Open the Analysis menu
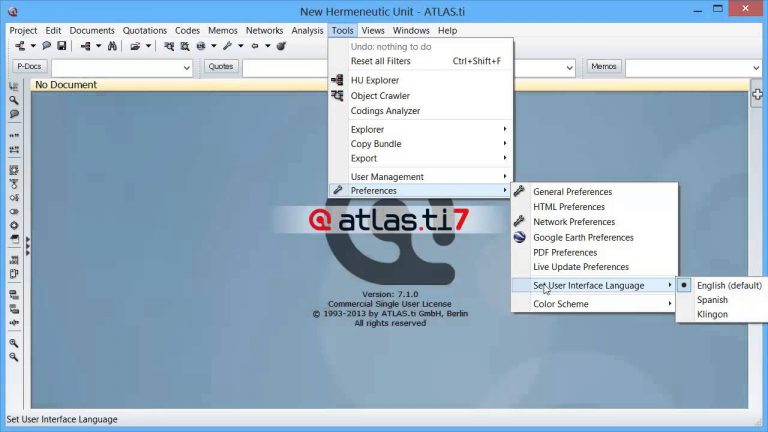Screen dimensions: 768x432 pyautogui.click(x=307, y=30)
